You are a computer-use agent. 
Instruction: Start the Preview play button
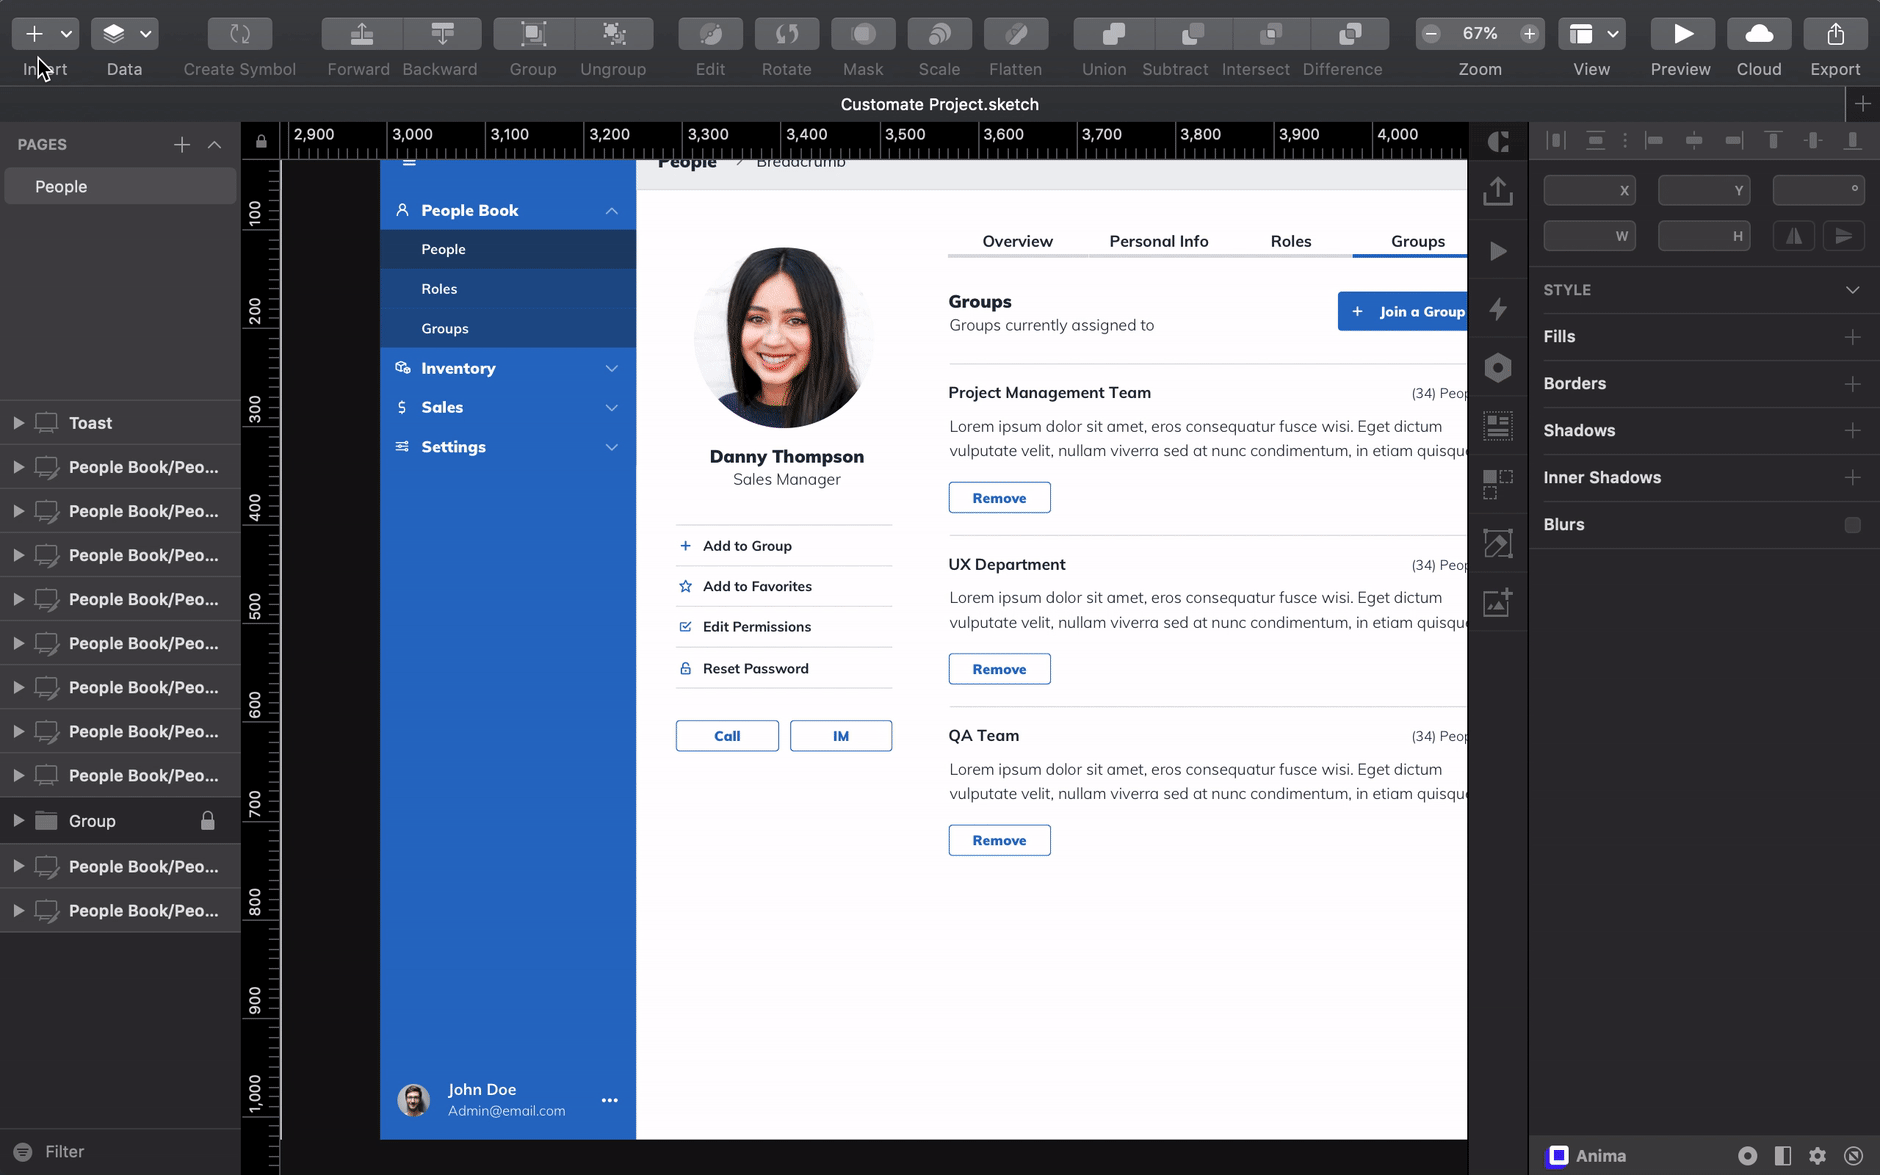[1681, 34]
